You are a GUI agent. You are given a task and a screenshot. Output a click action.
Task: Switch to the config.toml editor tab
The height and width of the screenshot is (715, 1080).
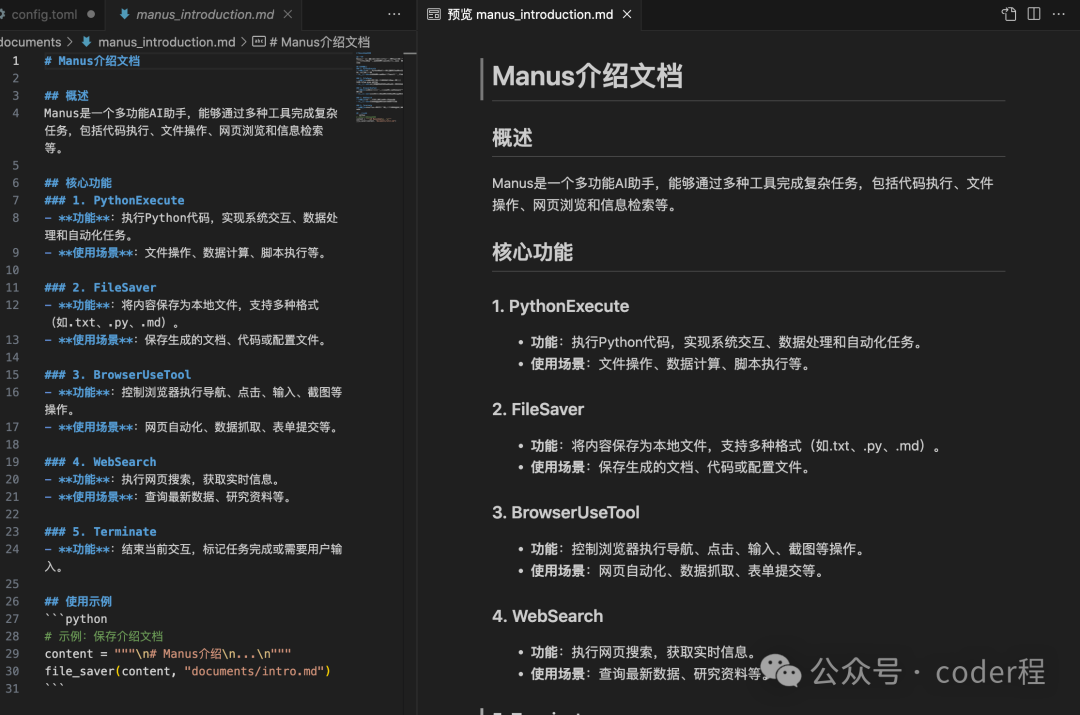[x=47, y=14]
